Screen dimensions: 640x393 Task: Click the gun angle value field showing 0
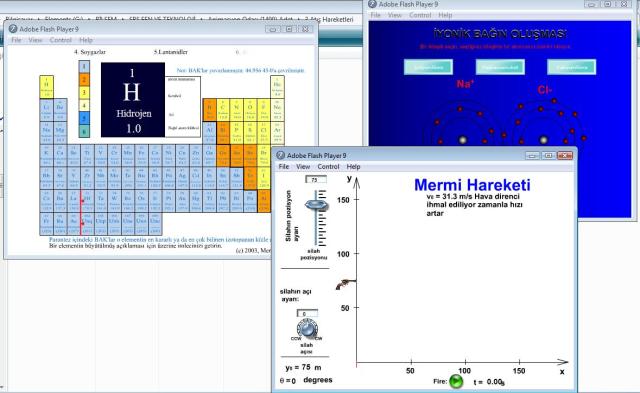click(x=307, y=313)
